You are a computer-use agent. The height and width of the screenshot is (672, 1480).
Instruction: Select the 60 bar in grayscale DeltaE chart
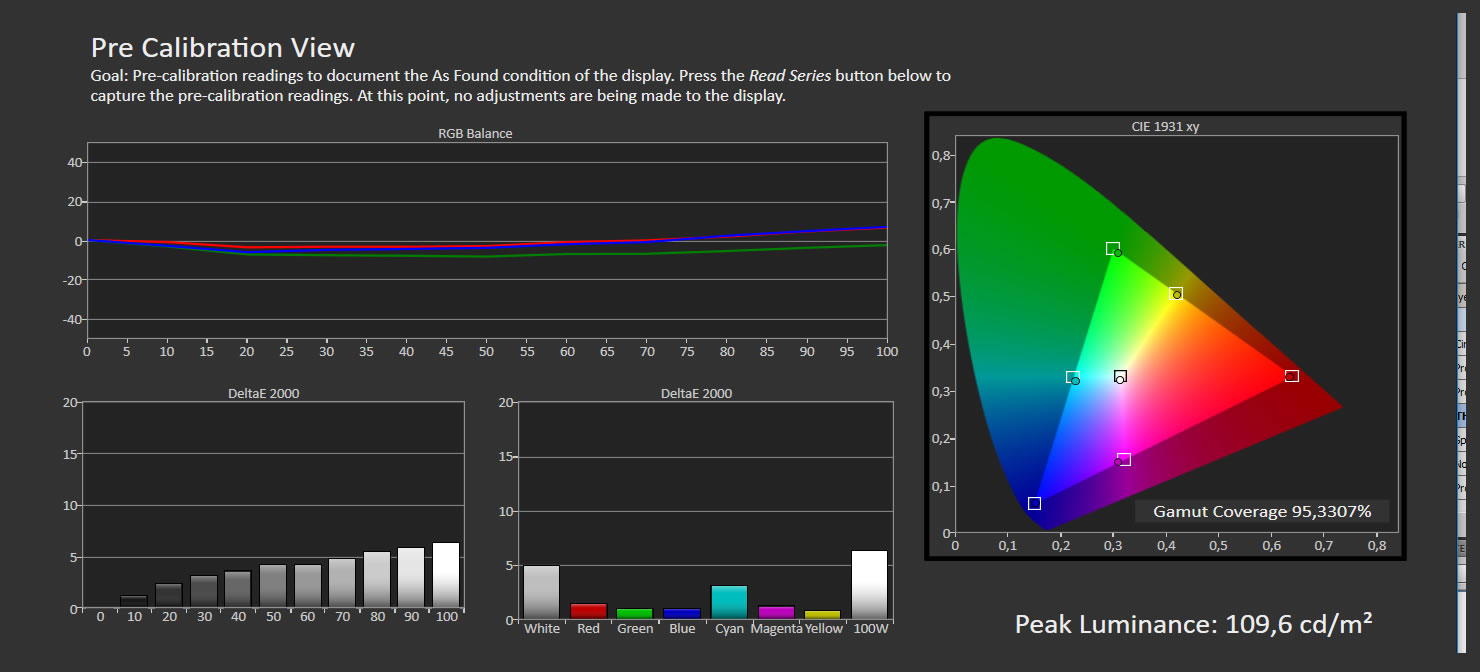click(308, 586)
